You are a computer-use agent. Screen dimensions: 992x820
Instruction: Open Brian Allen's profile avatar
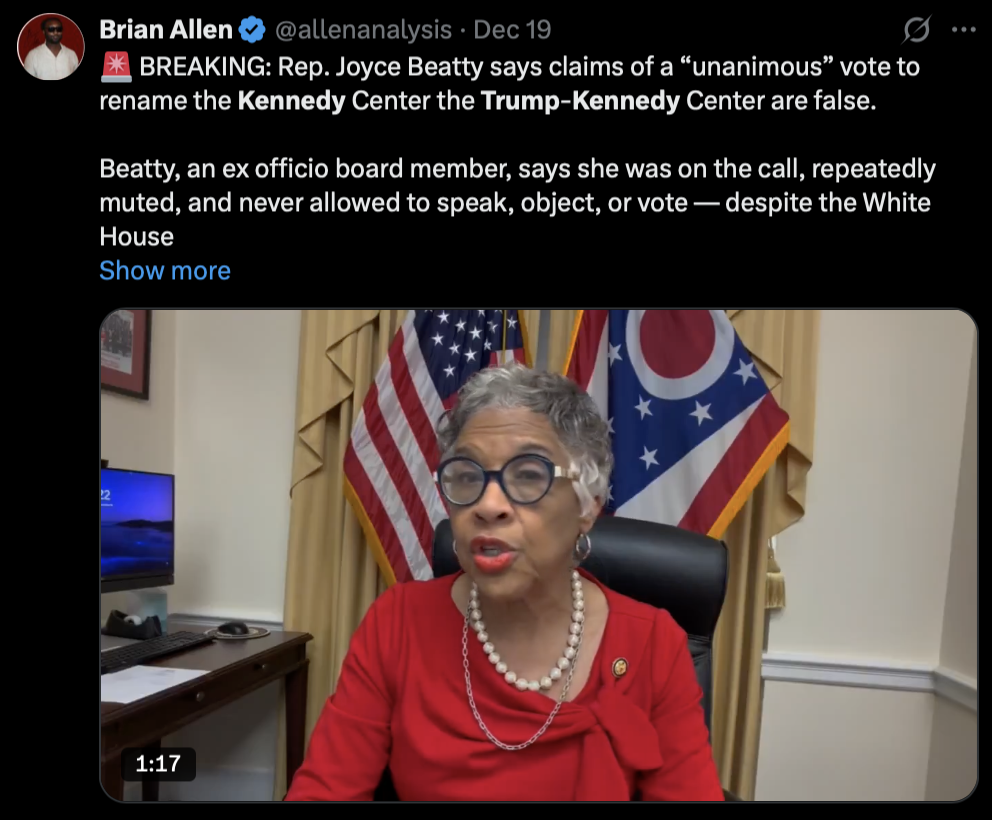pos(51,46)
